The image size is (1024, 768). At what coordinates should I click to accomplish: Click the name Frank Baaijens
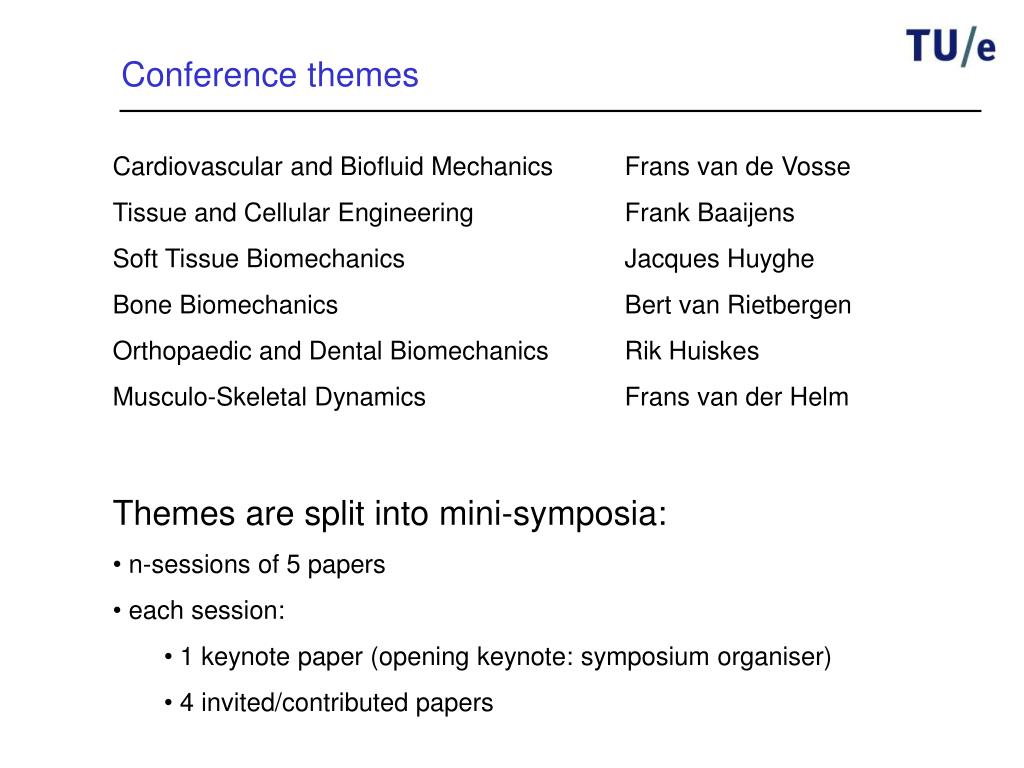coord(709,214)
